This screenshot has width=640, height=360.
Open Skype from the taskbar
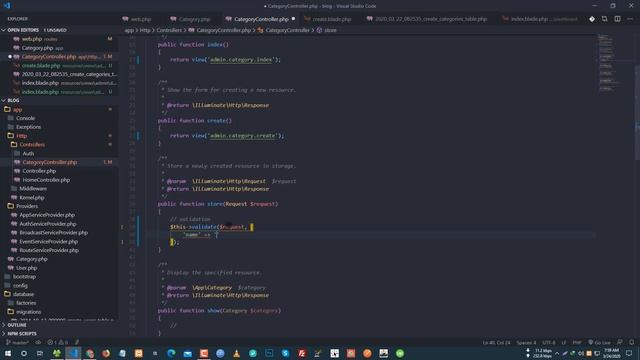click(285, 353)
